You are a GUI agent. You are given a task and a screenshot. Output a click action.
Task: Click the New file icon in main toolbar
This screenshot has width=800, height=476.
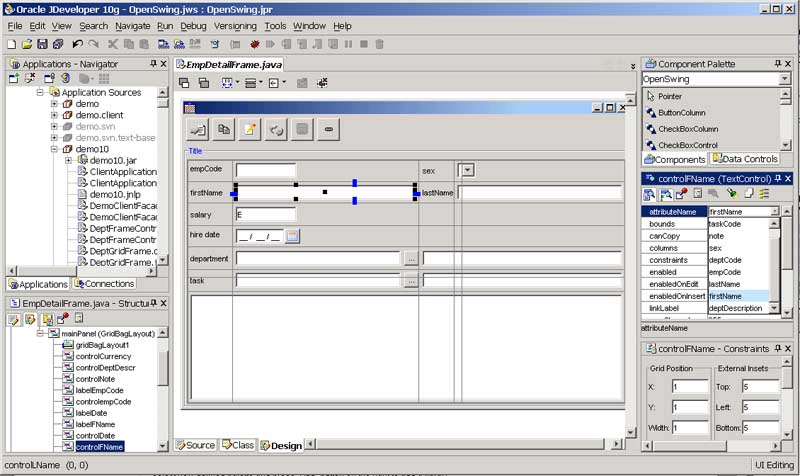[11, 44]
